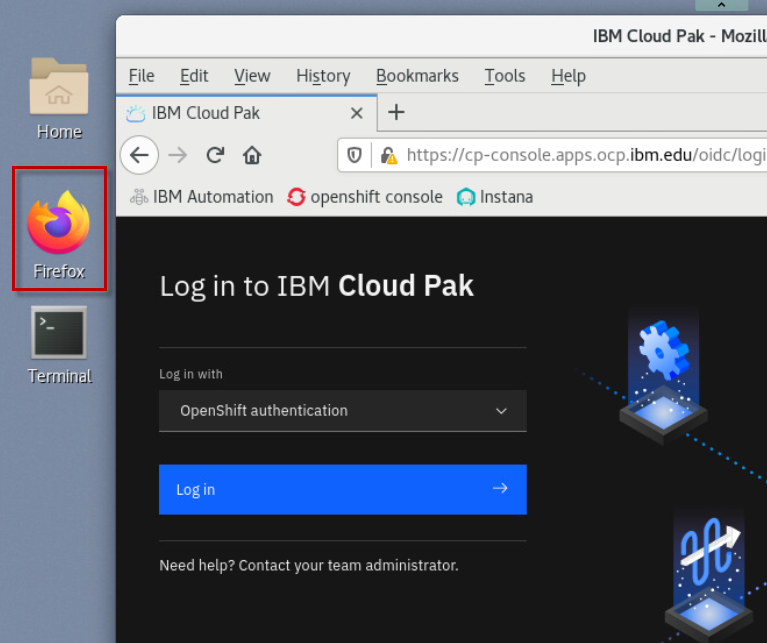Viewport: 767px width, 643px height.
Task: Open the Instana bookmark
Action: [x=495, y=197]
